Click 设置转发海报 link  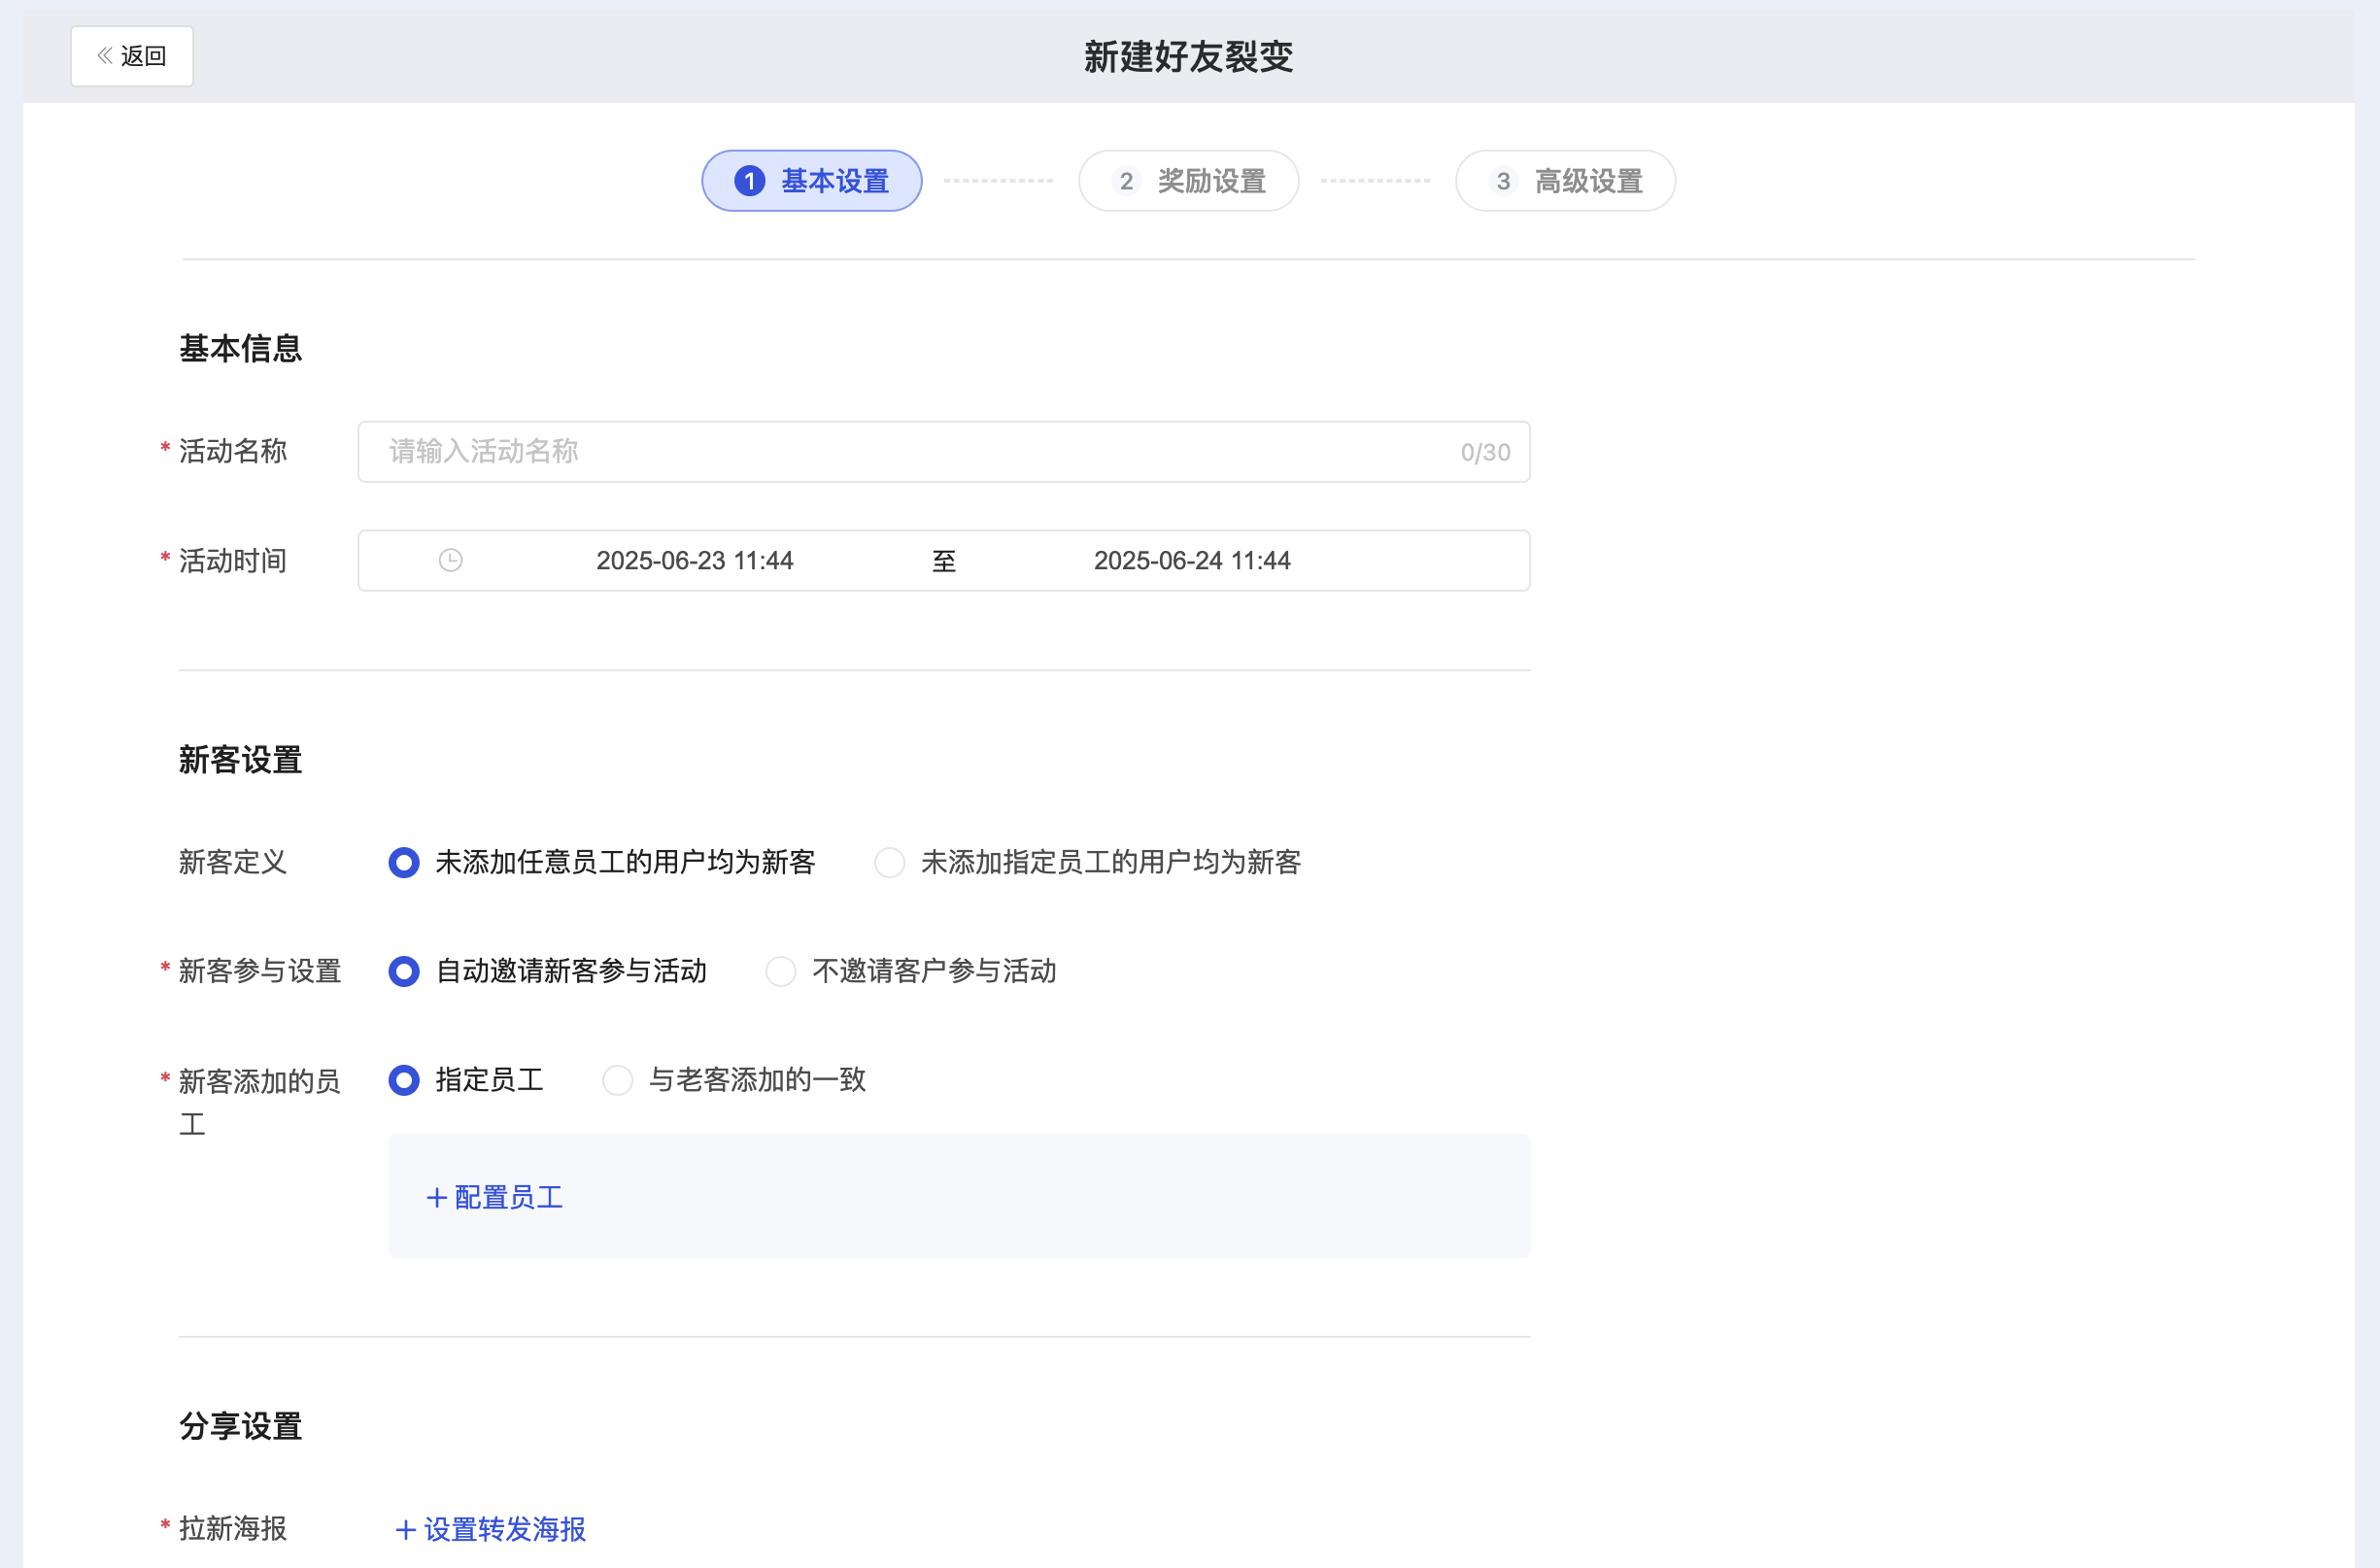(491, 1529)
